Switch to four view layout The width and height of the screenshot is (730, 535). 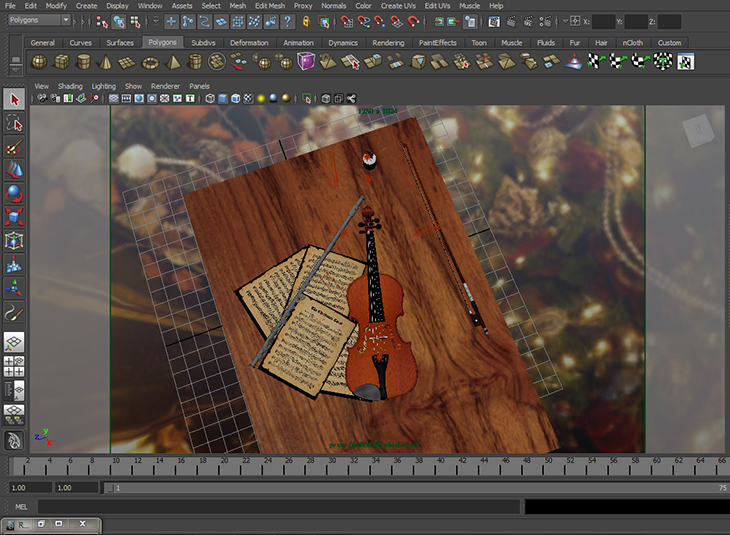coord(14,366)
